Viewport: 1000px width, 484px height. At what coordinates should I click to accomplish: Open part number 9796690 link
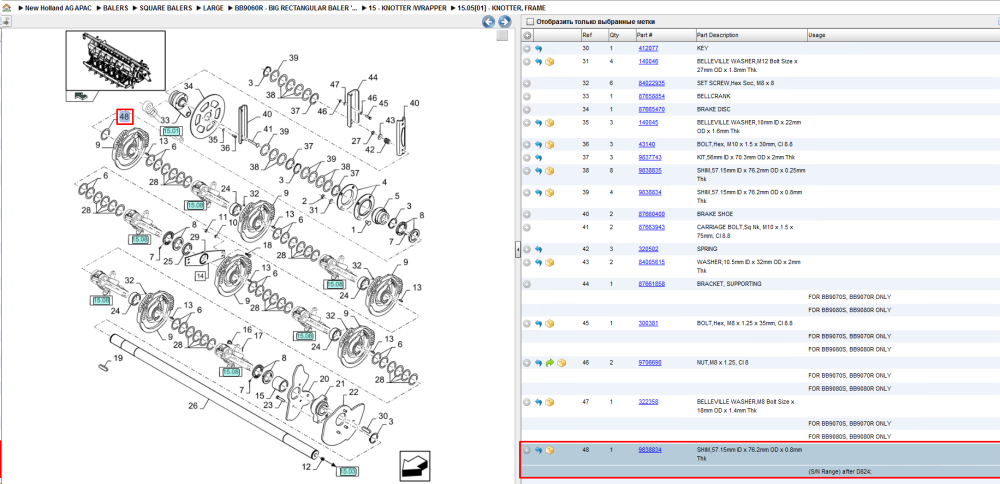(x=650, y=363)
